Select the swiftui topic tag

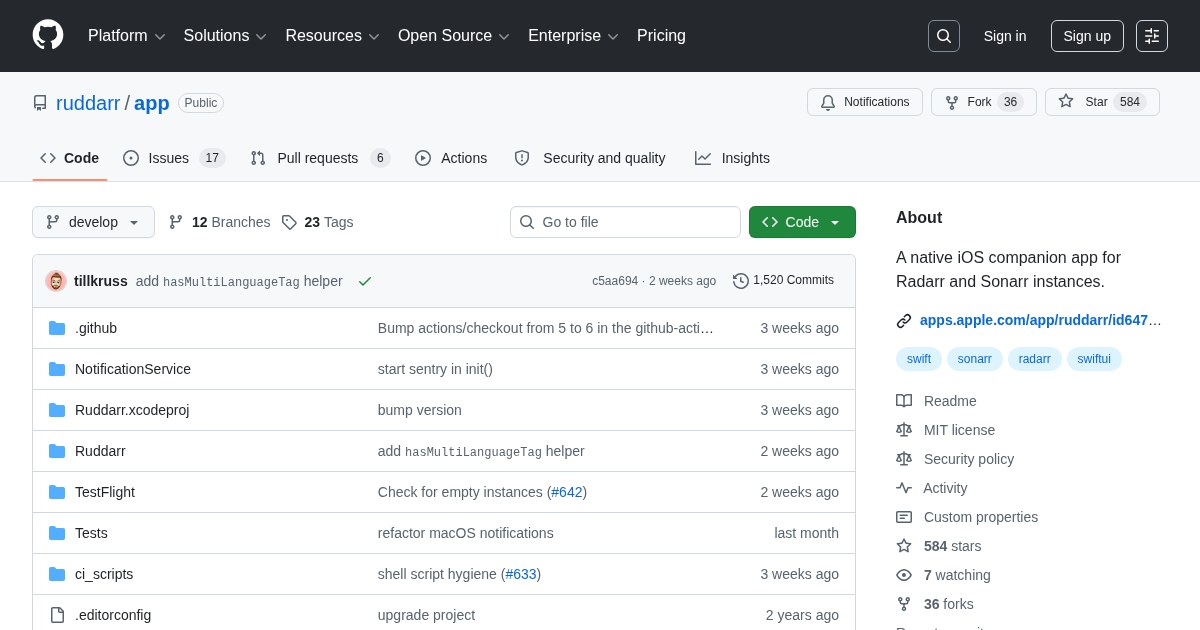(x=1094, y=359)
